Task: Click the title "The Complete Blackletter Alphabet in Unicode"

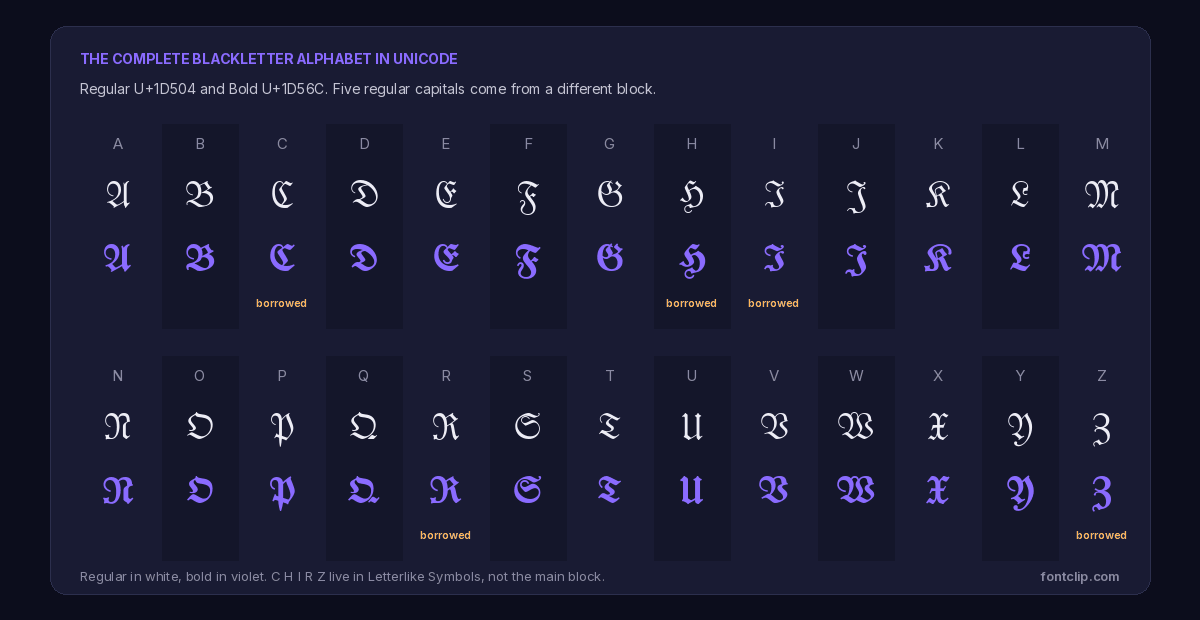Action: [x=269, y=59]
